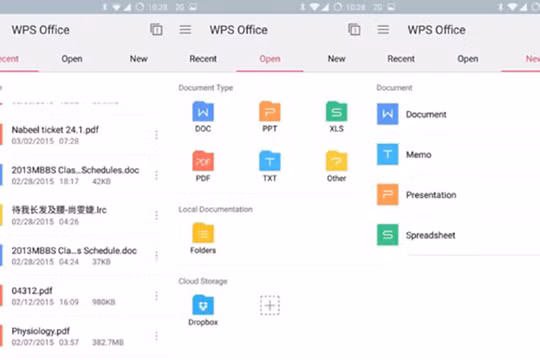Tap the open-windows icon on middle screen
The height and width of the screenshot is (360, 540).
point(354,30)
